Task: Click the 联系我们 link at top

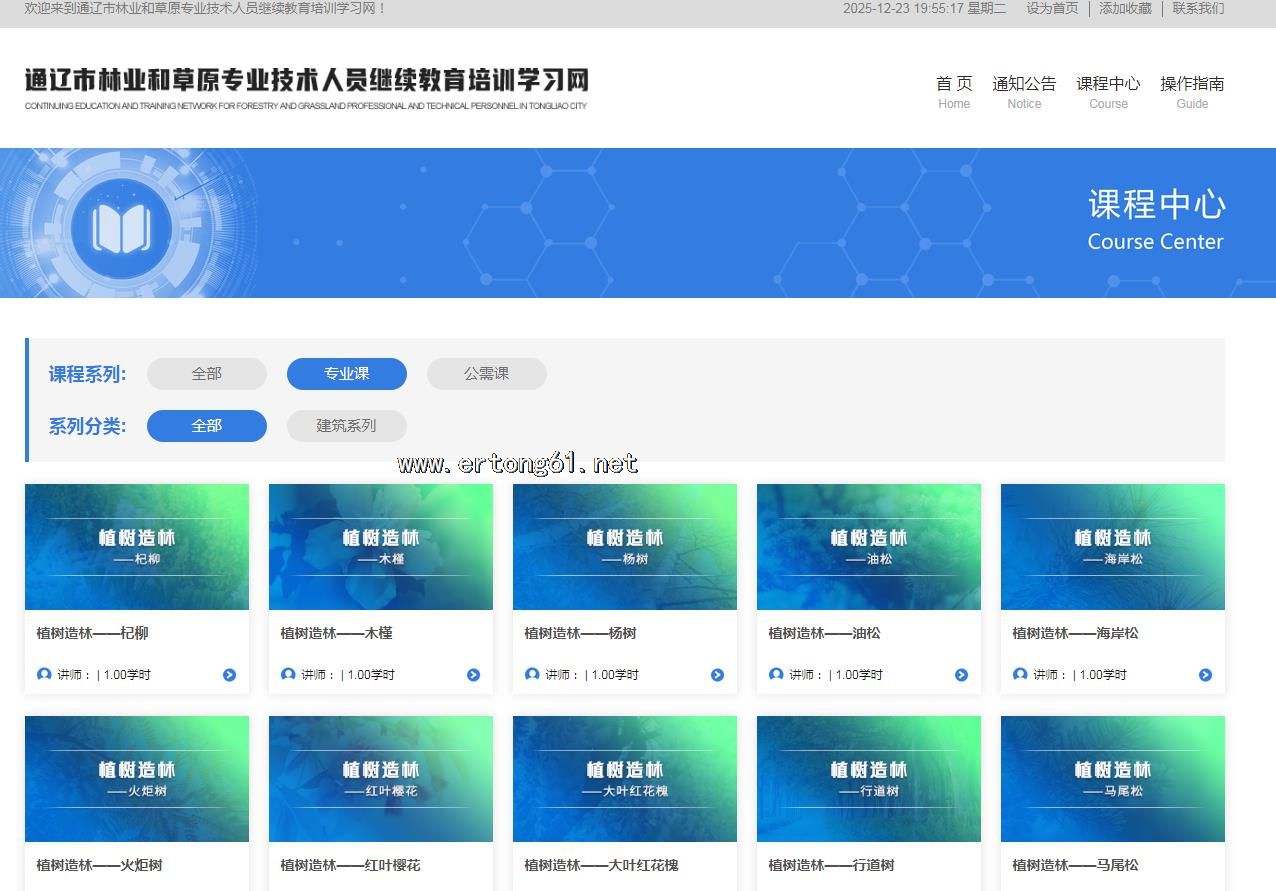Action: (1198, 8)
